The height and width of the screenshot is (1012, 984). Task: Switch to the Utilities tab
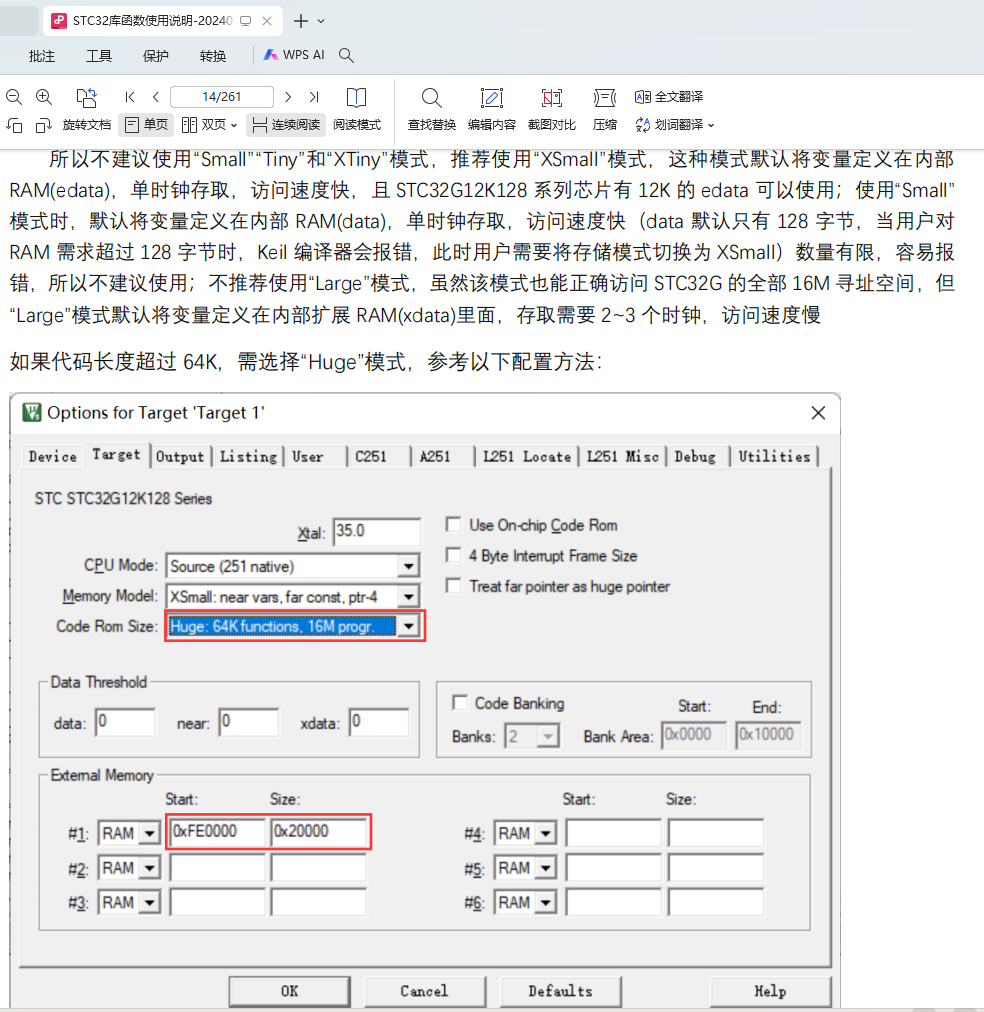point(774,457)
